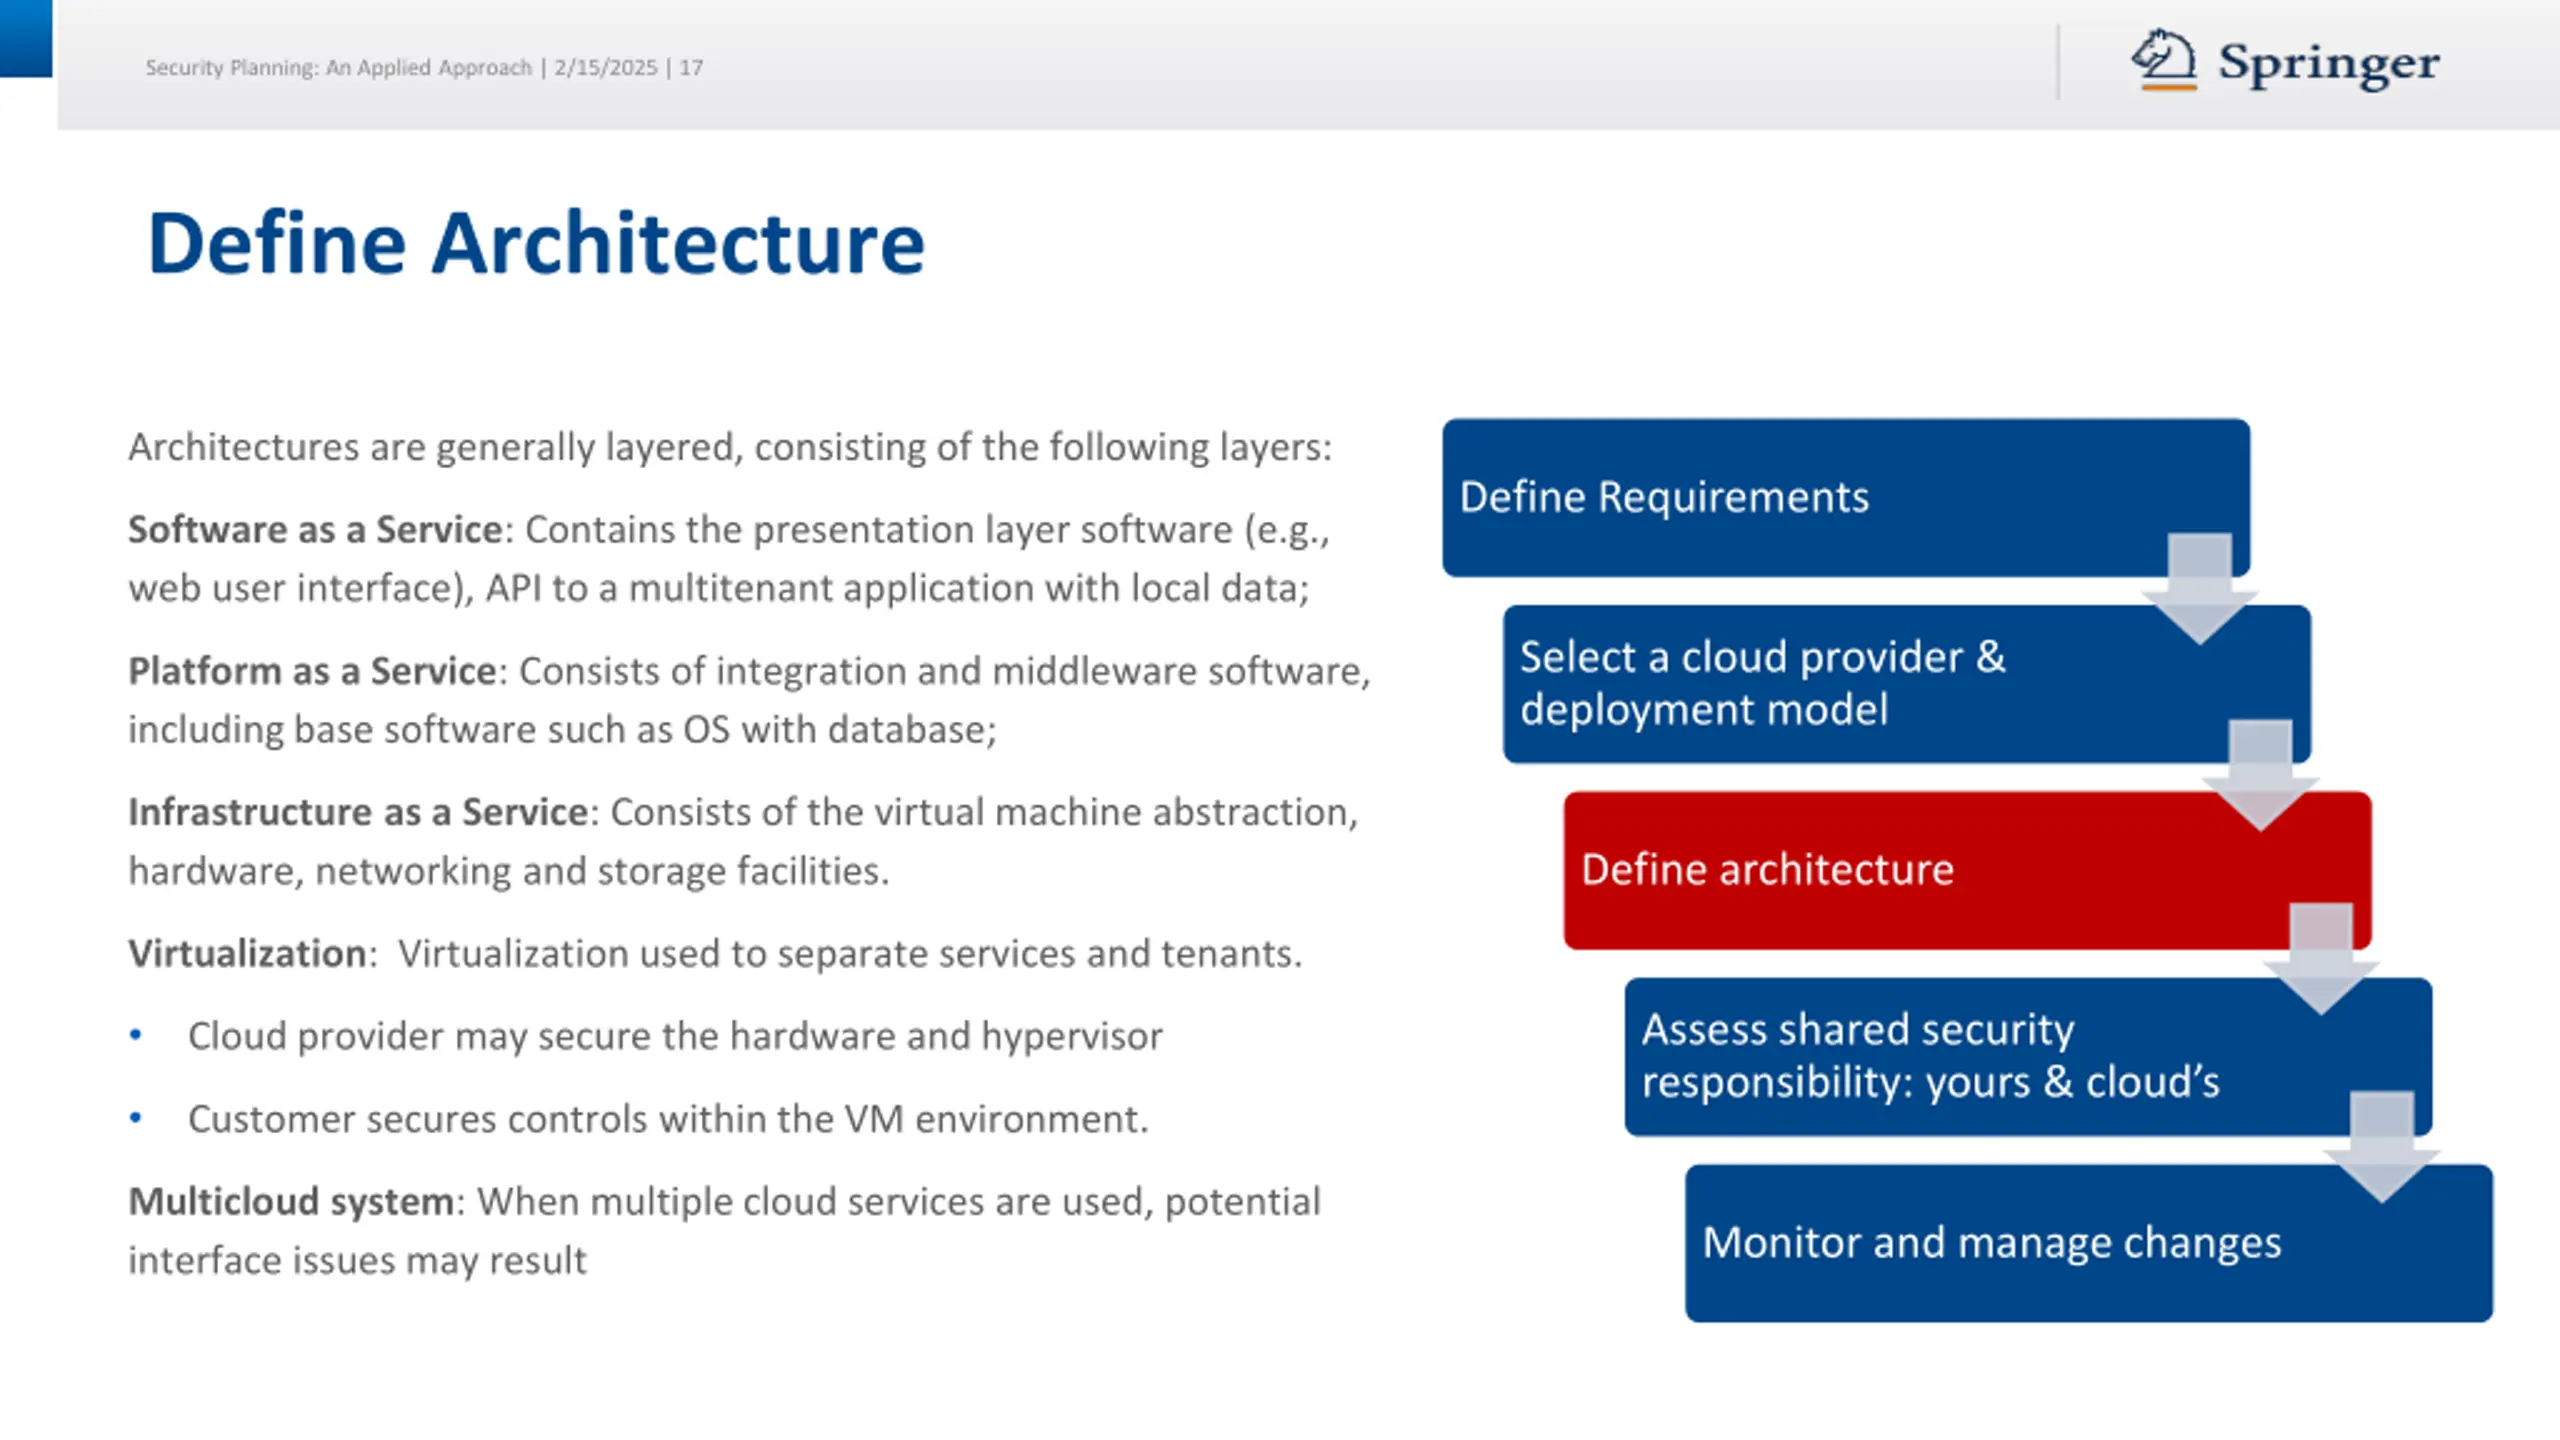Click 'Architectures are generally layered' intro sentence
This screenshot has height=1440, width=2560.
pyautogui.click(x=730, y=448)
